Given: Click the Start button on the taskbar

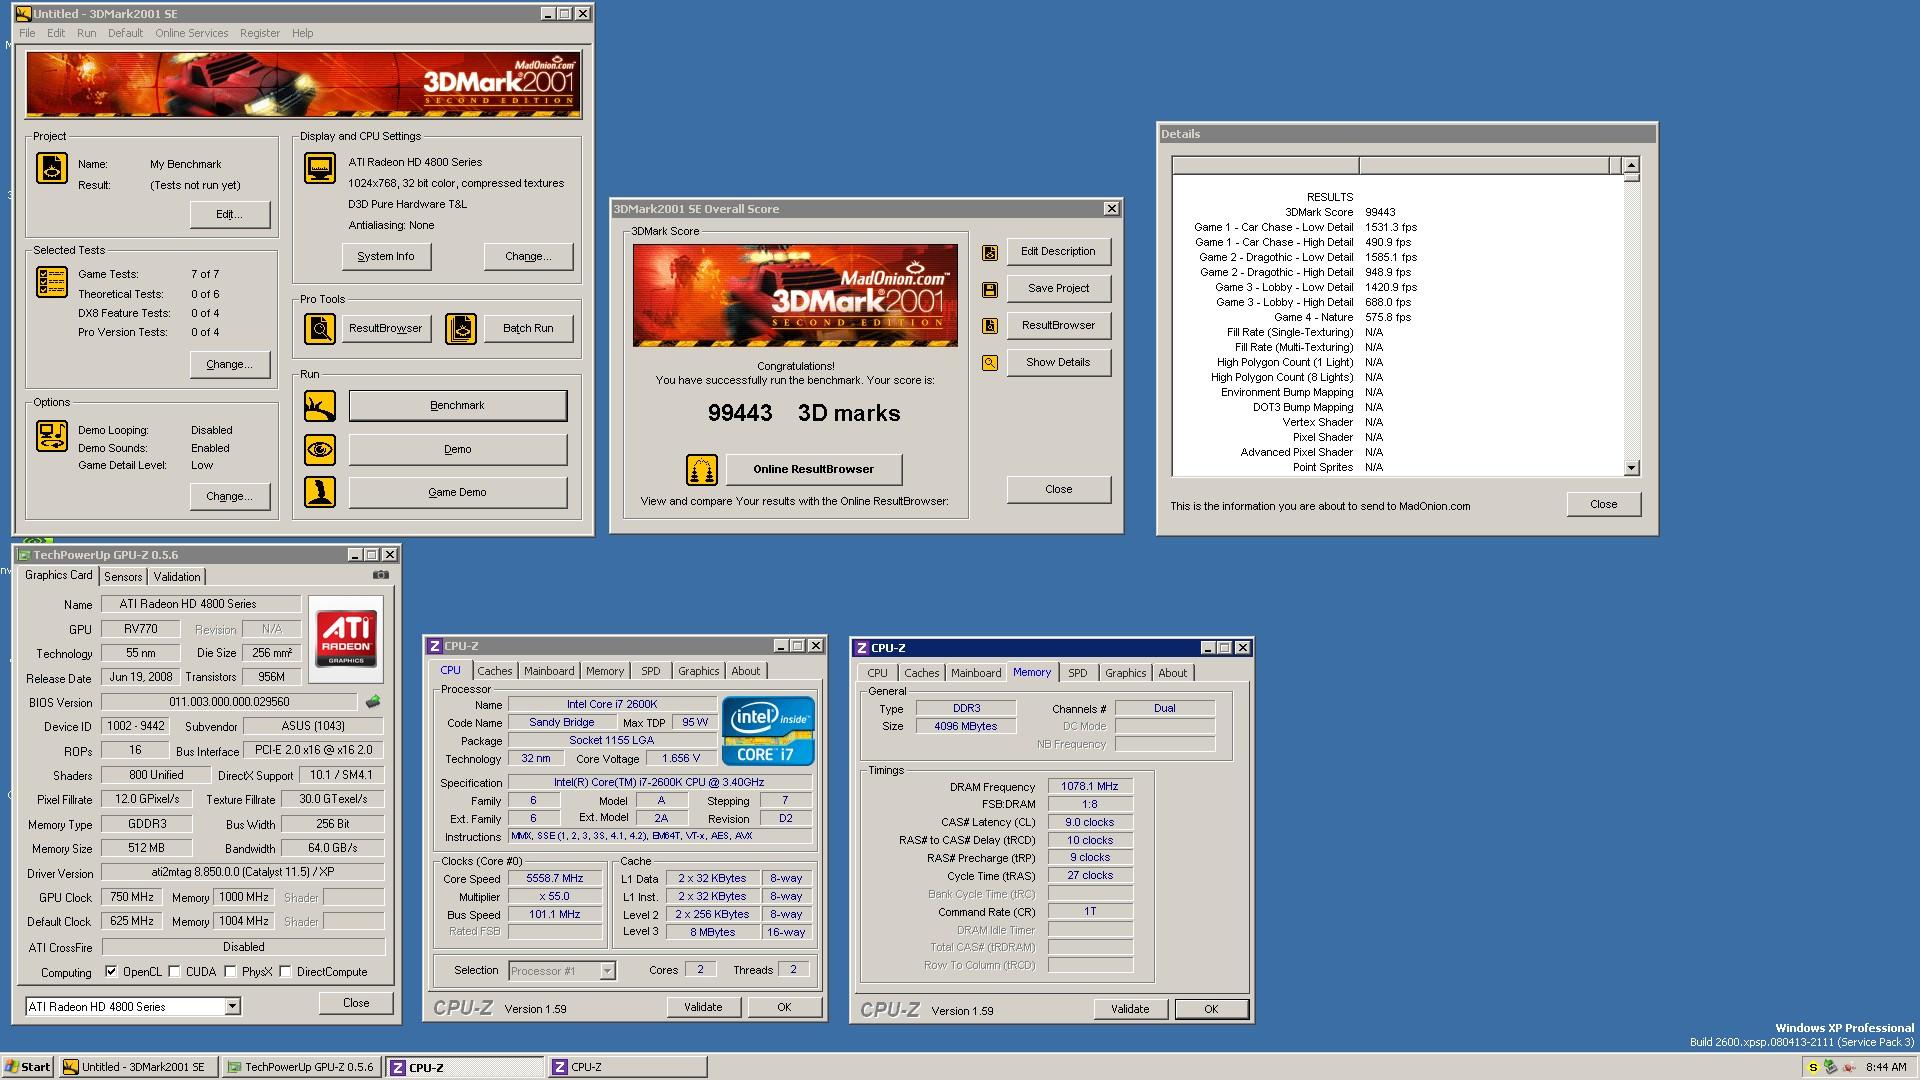Looking at the screenshot, I should tap(28, 1067).
